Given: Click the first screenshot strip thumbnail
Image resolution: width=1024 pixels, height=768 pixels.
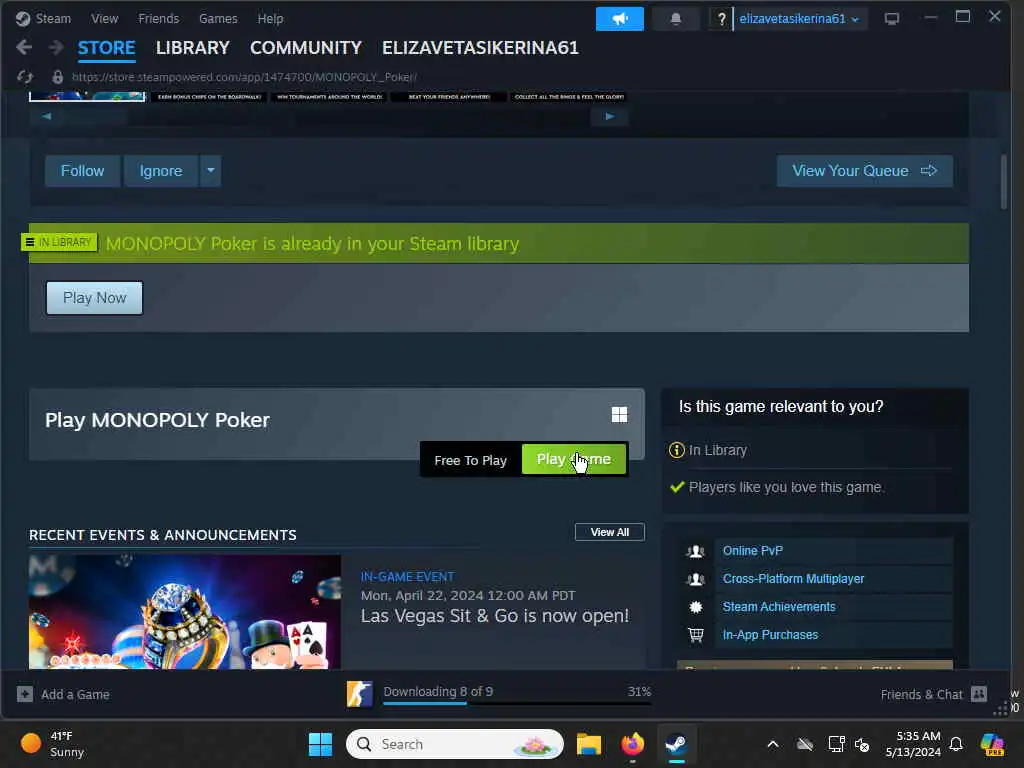Looking at the screenshot, I should coord(87,97).
